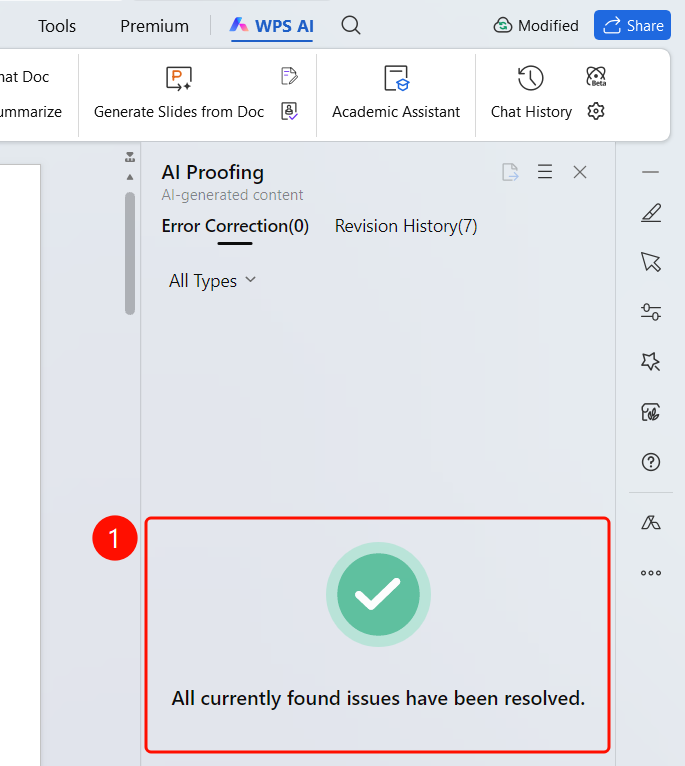Close the AI Proofing panel

[x=580, y=172]
